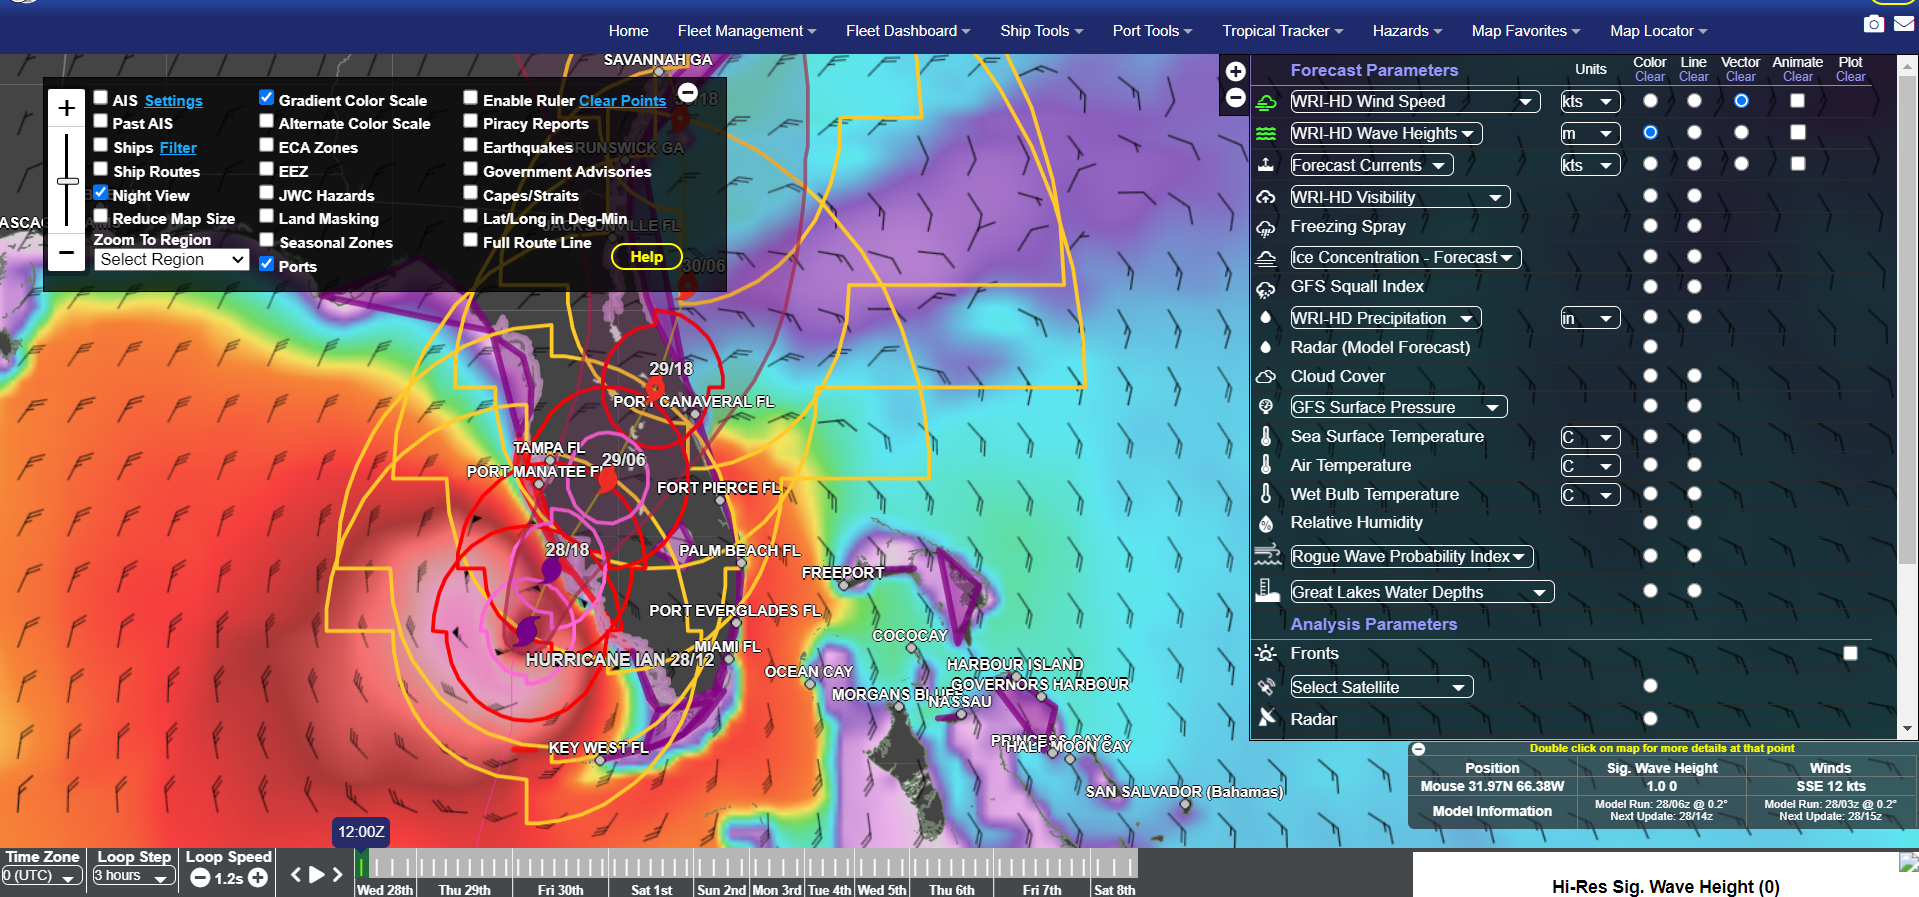Viewport: 1919px width, 897px height.
Task: Open the Time Zone UTC dropdown
Action: click(41, 876)
